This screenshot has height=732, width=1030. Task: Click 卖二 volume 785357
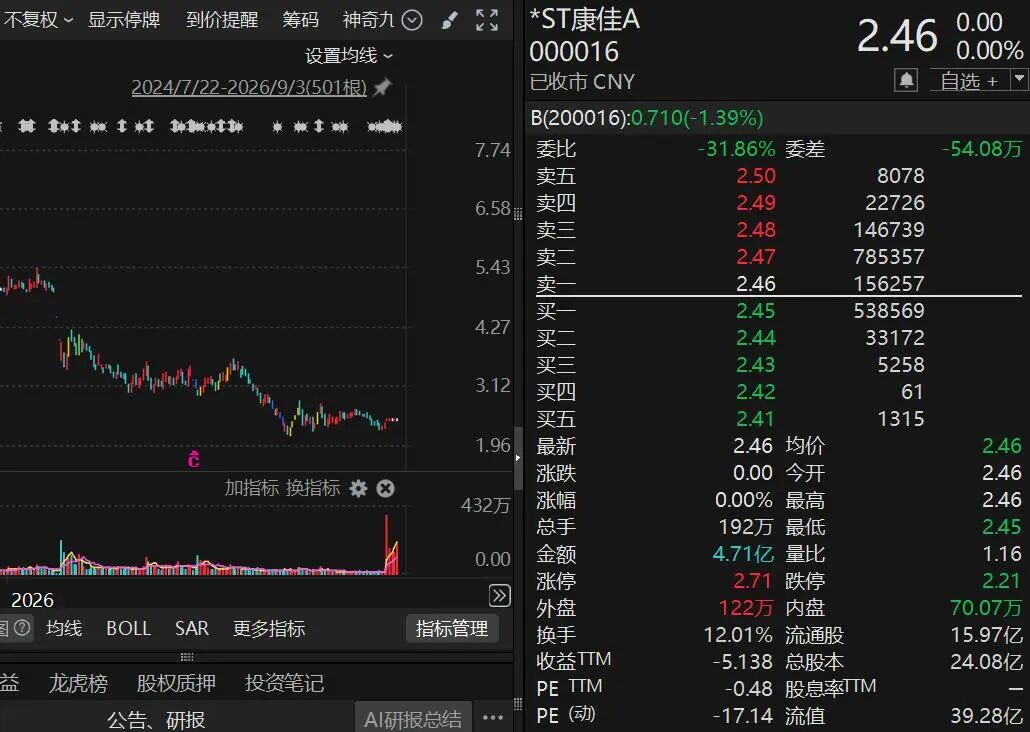pos(889,256)
